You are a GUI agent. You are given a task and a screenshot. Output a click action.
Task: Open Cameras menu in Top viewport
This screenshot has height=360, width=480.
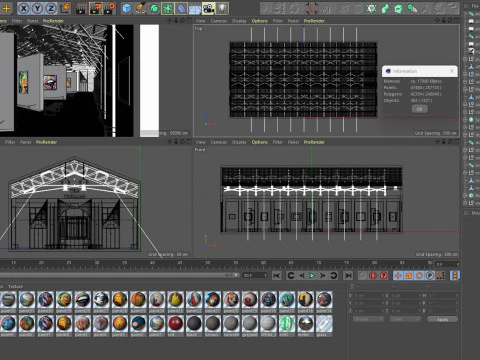[x=219, y=21]
